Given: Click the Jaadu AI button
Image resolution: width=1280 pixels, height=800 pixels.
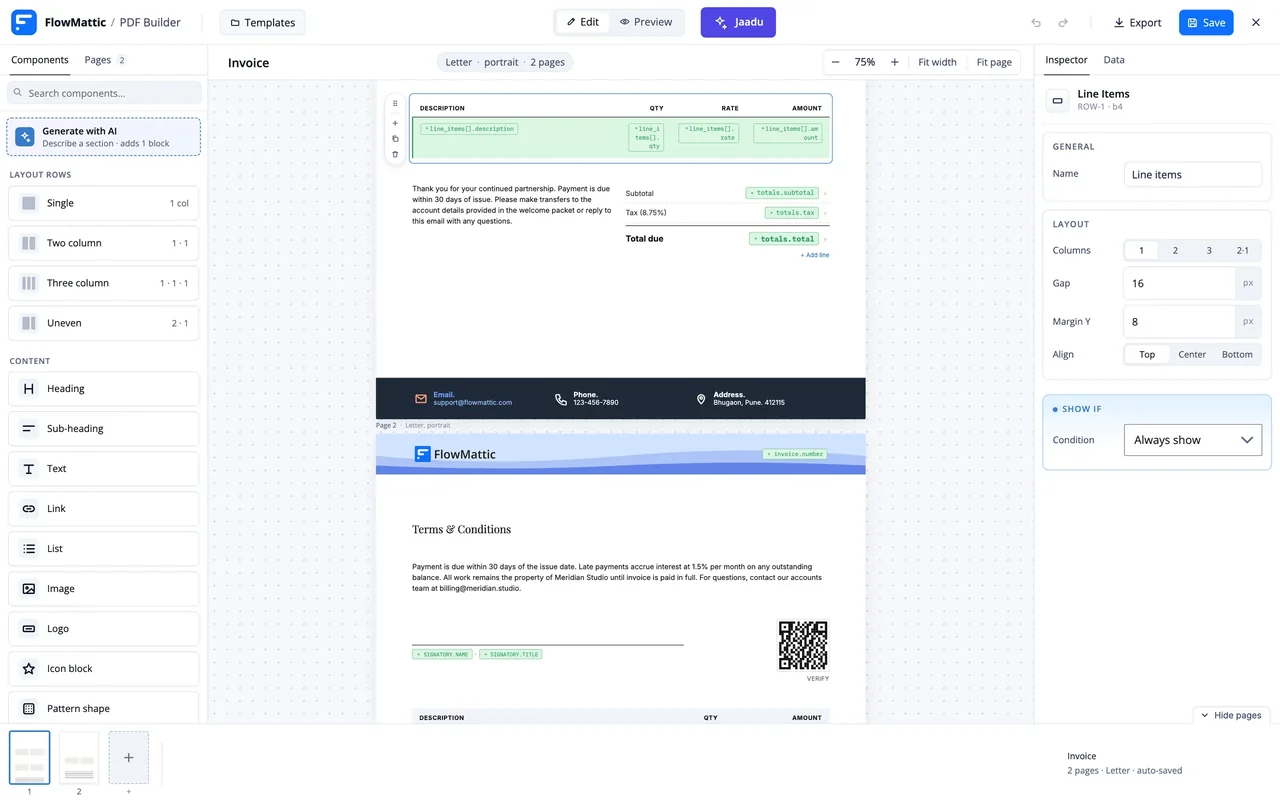Looking at the screenshot, I should 738,22.
